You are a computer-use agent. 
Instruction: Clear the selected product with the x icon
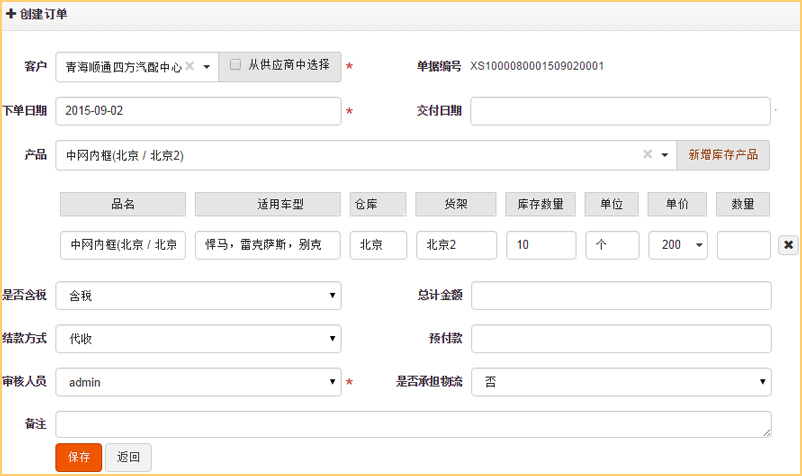[647, 155]
